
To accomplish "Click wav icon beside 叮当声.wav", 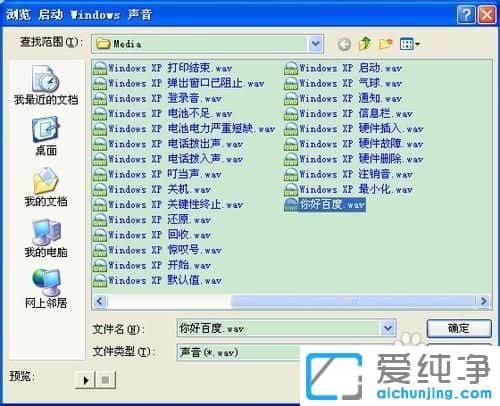I will pyautogui.click(x=100, y=175).
